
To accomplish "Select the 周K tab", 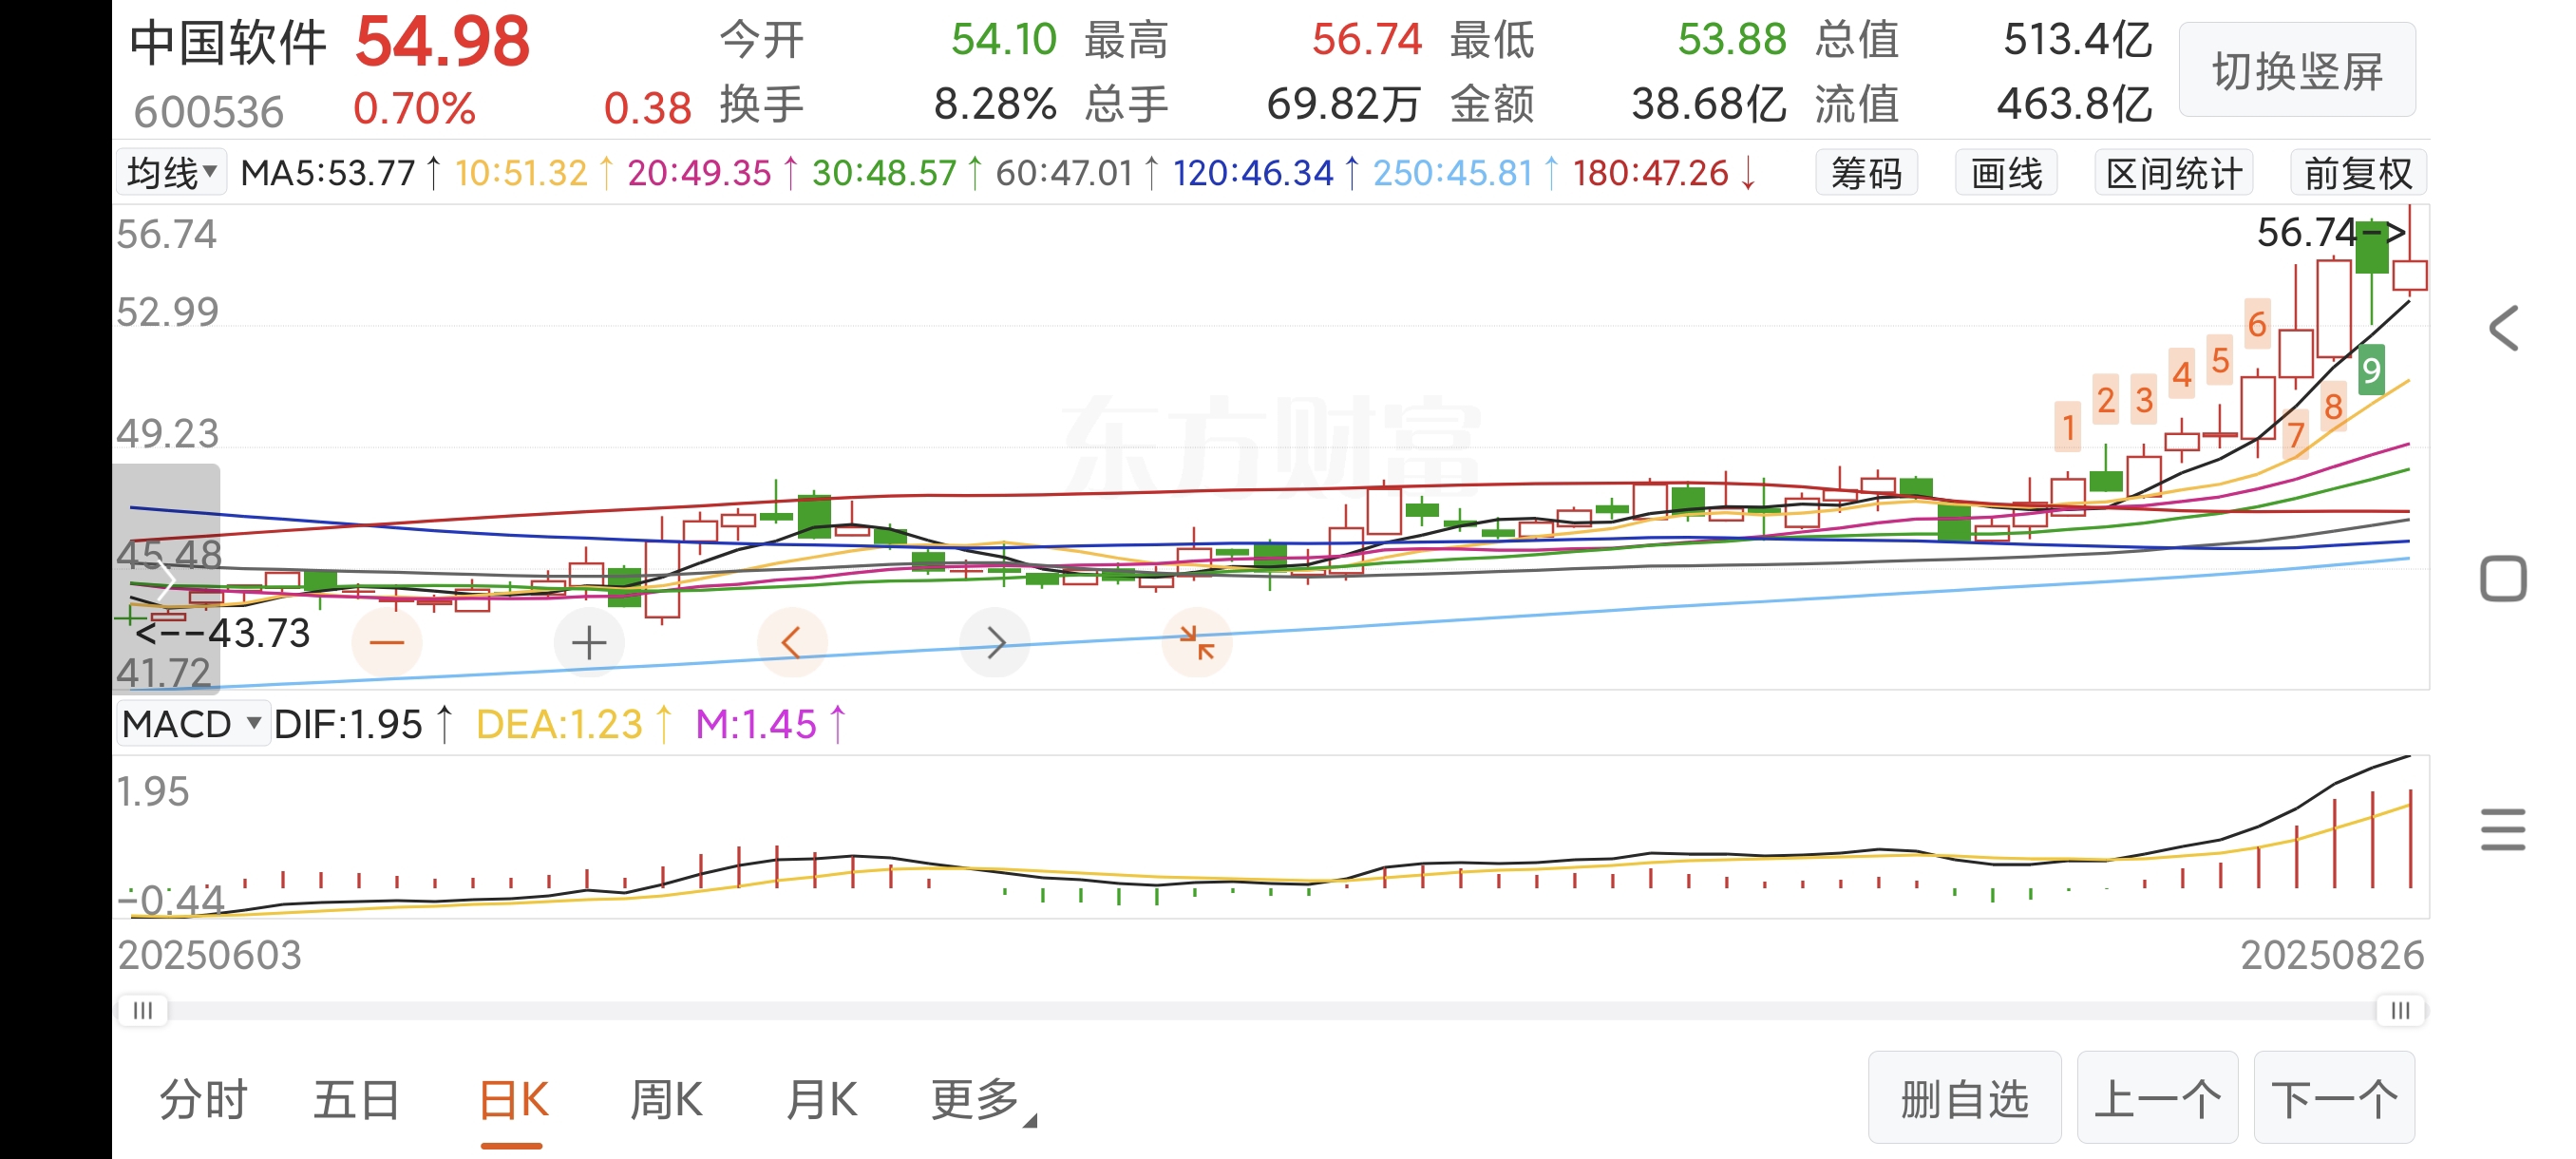I will (x=666, y=1100).
